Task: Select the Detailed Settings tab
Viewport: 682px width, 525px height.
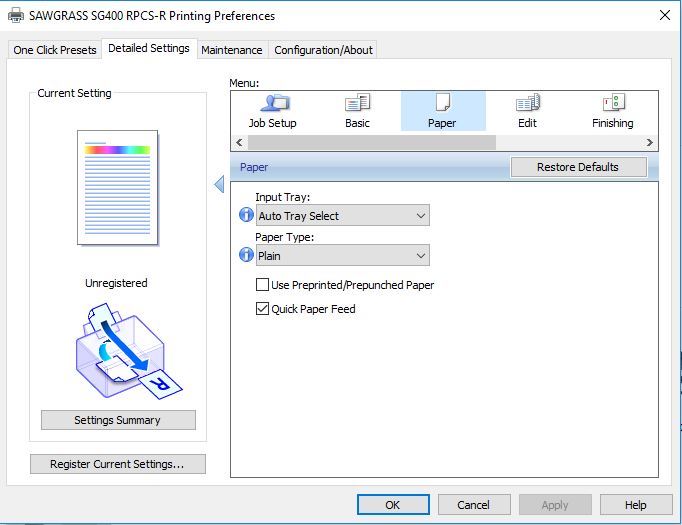Action: 149,48
